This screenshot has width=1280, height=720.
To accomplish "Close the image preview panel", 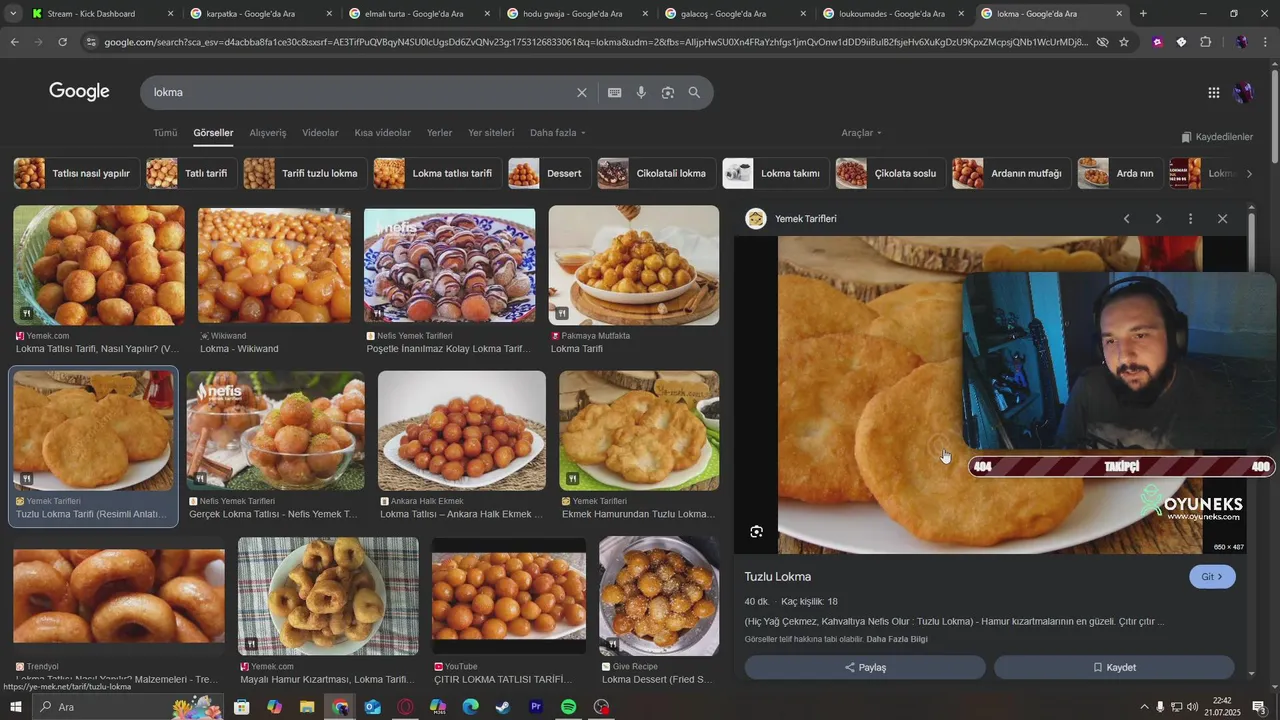I will click(x=1222, y=219).
